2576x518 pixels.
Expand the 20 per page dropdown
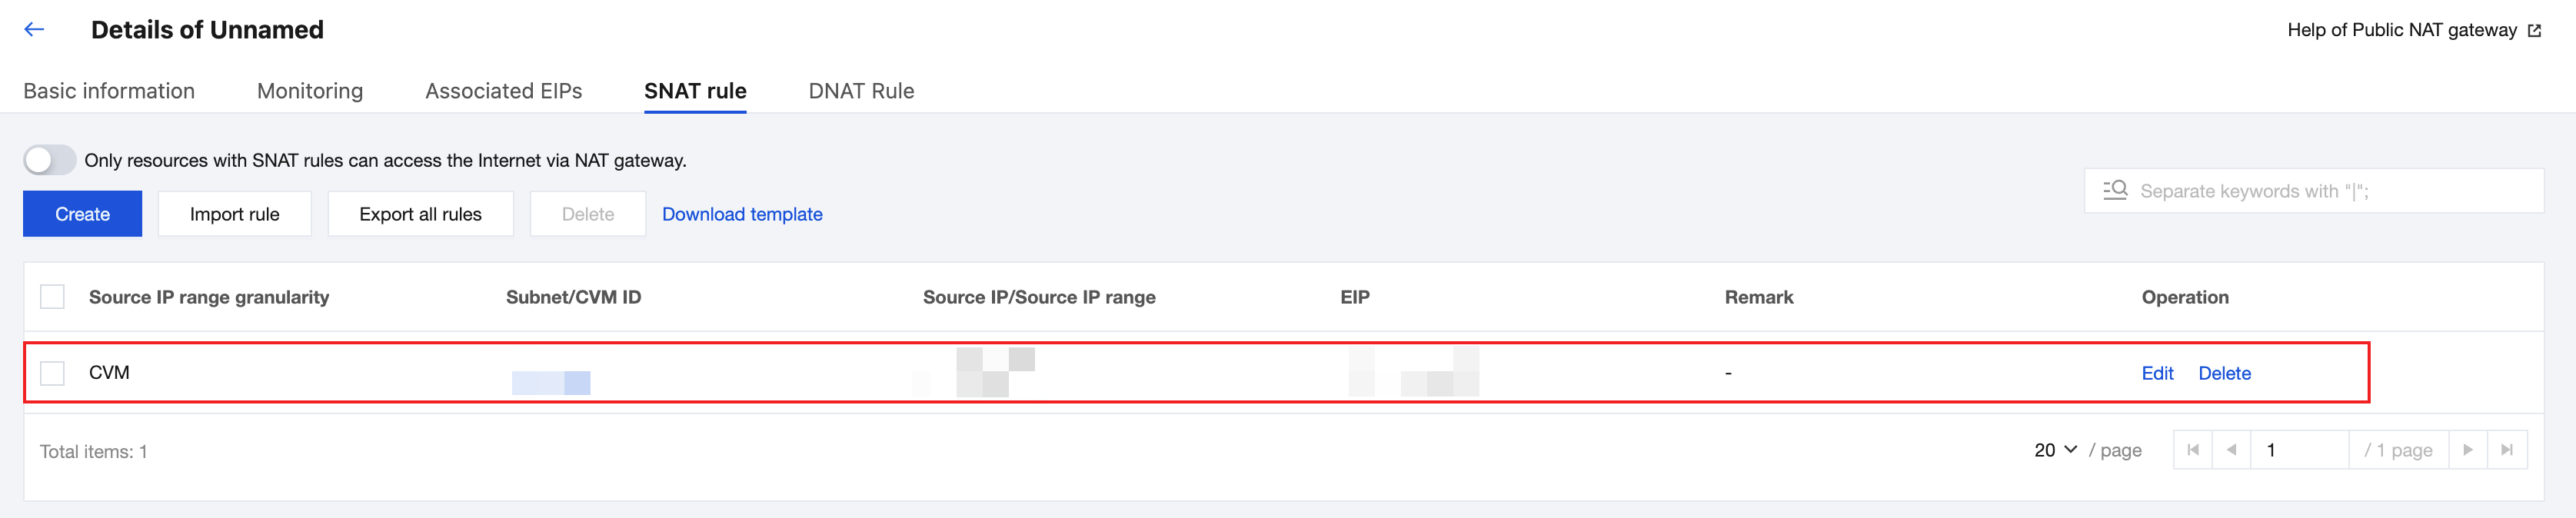tap(2056, 450)
